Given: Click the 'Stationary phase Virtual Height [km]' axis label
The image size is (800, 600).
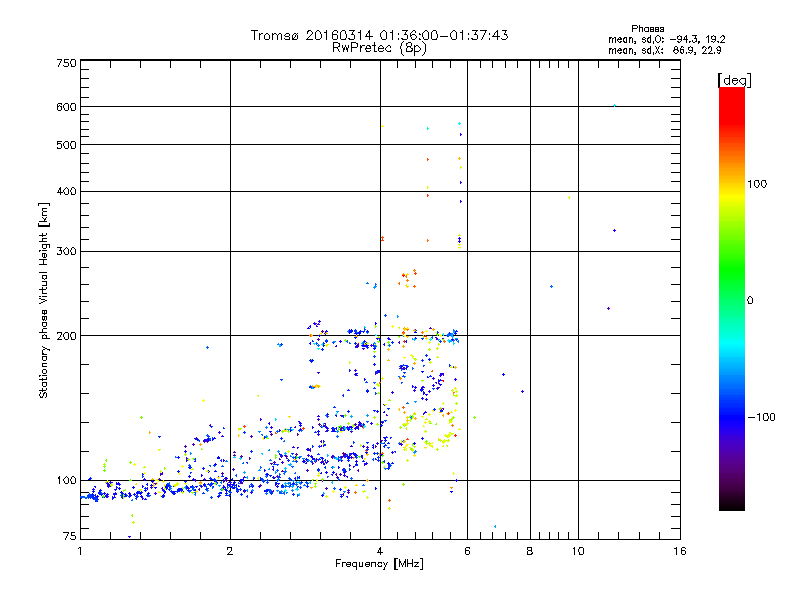Looking at the screenshot, I should [43, 300].
